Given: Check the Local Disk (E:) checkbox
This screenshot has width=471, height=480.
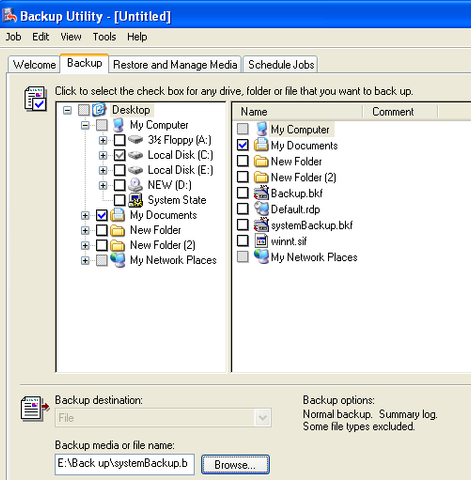Looking at the screenshot, I should point(120,170).
